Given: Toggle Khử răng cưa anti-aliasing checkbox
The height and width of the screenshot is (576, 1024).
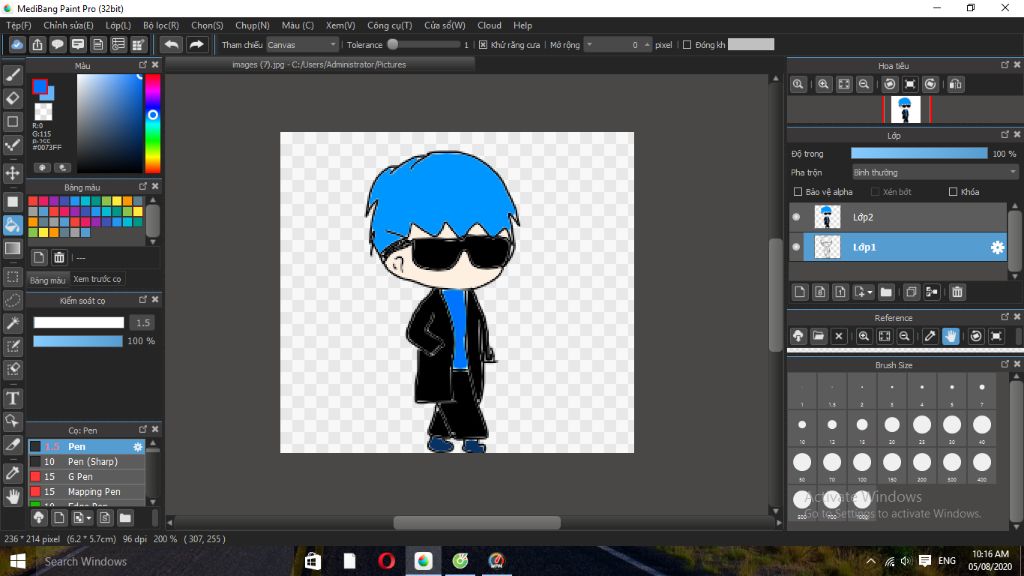Looking at the screenshot, I should [x=483, y=45].
